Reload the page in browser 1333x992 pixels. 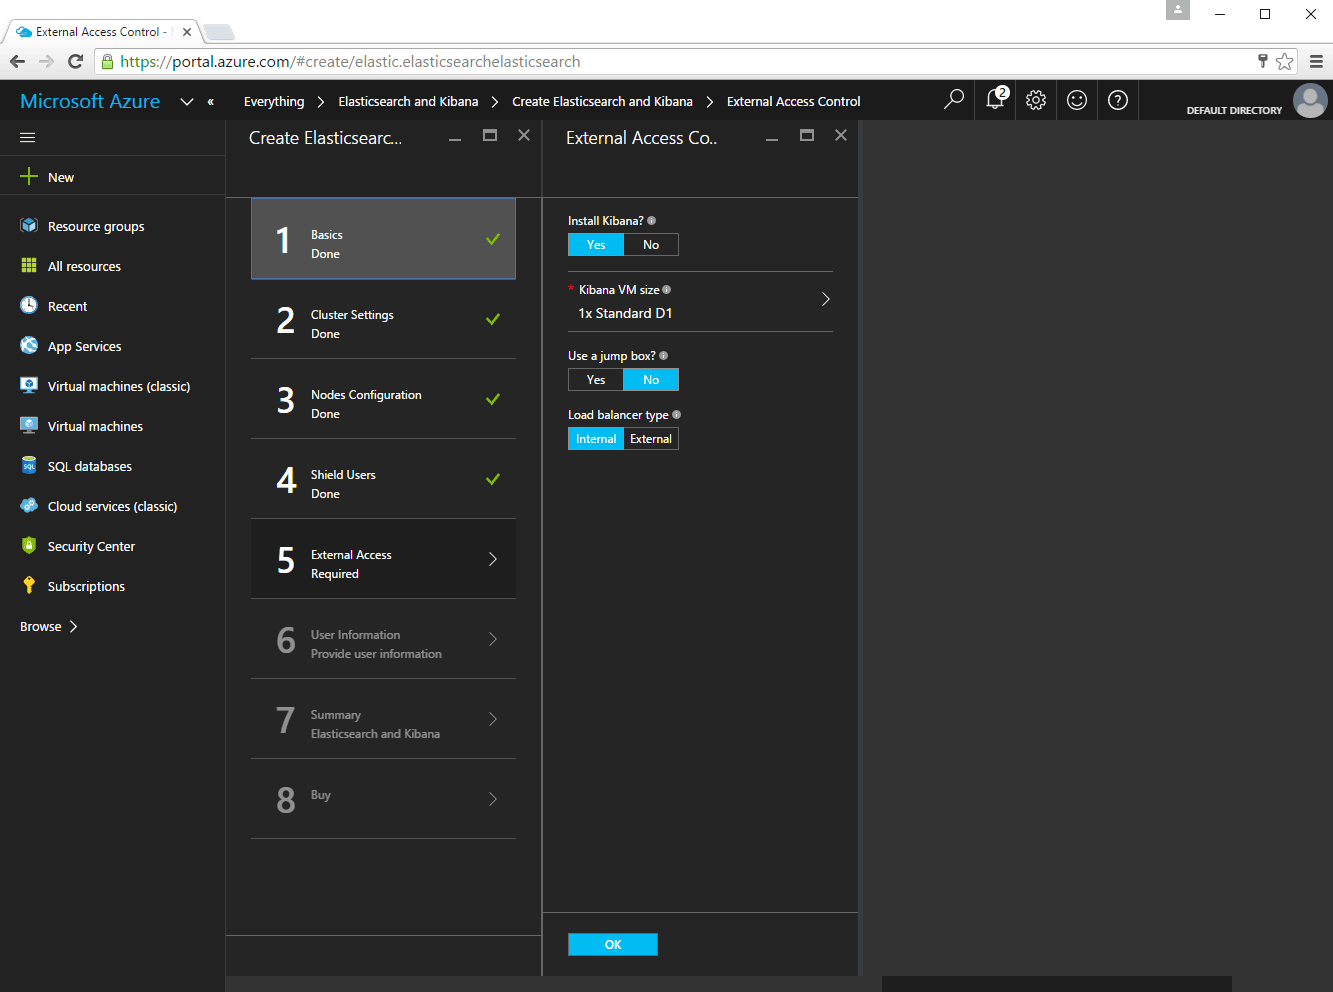(x=75, y=61)
